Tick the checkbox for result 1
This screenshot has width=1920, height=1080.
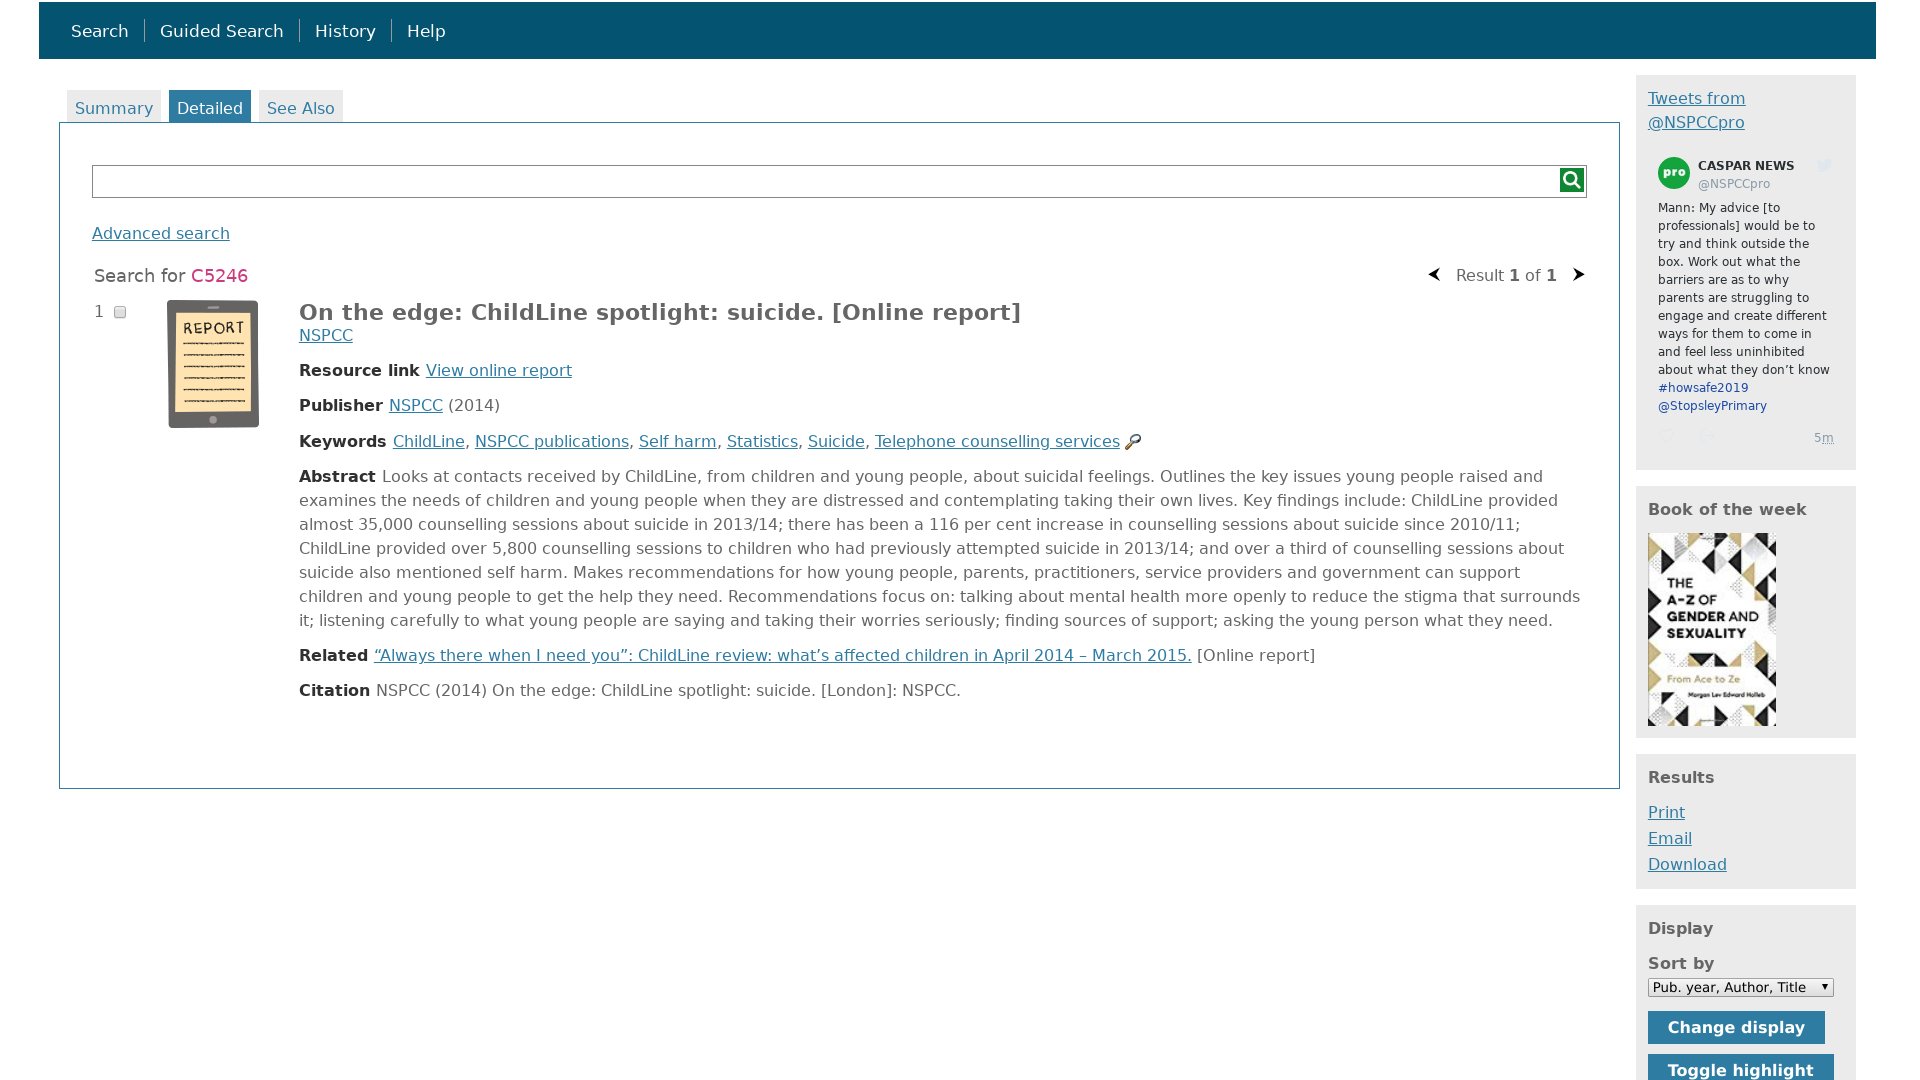click(x=120, y=313)
